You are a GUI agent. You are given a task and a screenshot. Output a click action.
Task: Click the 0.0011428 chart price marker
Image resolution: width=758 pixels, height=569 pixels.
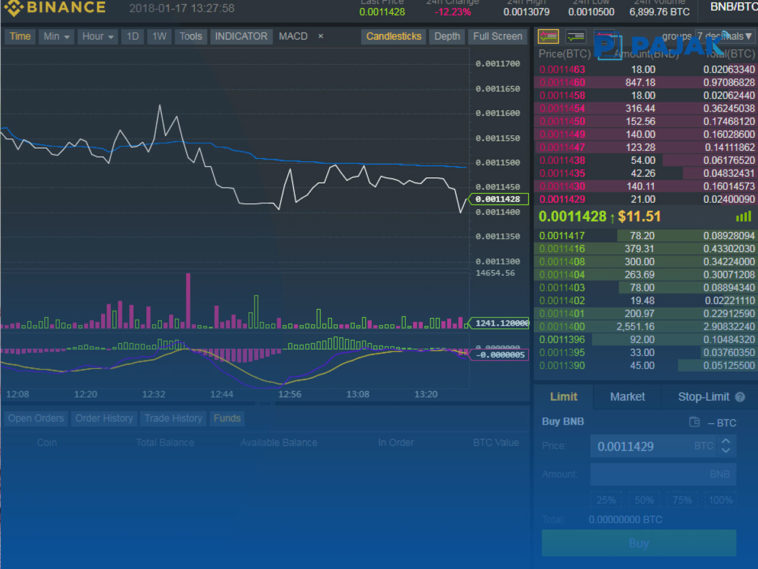tap(498, 199)
